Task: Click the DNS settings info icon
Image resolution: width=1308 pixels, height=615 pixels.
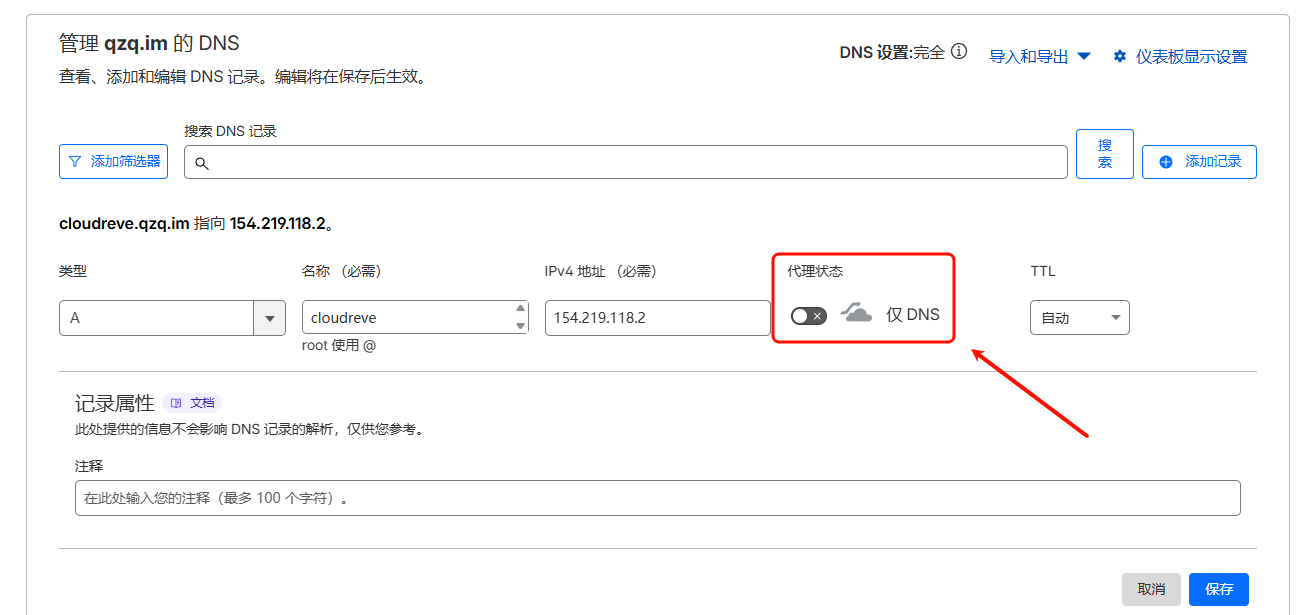Action: point(959,52)
